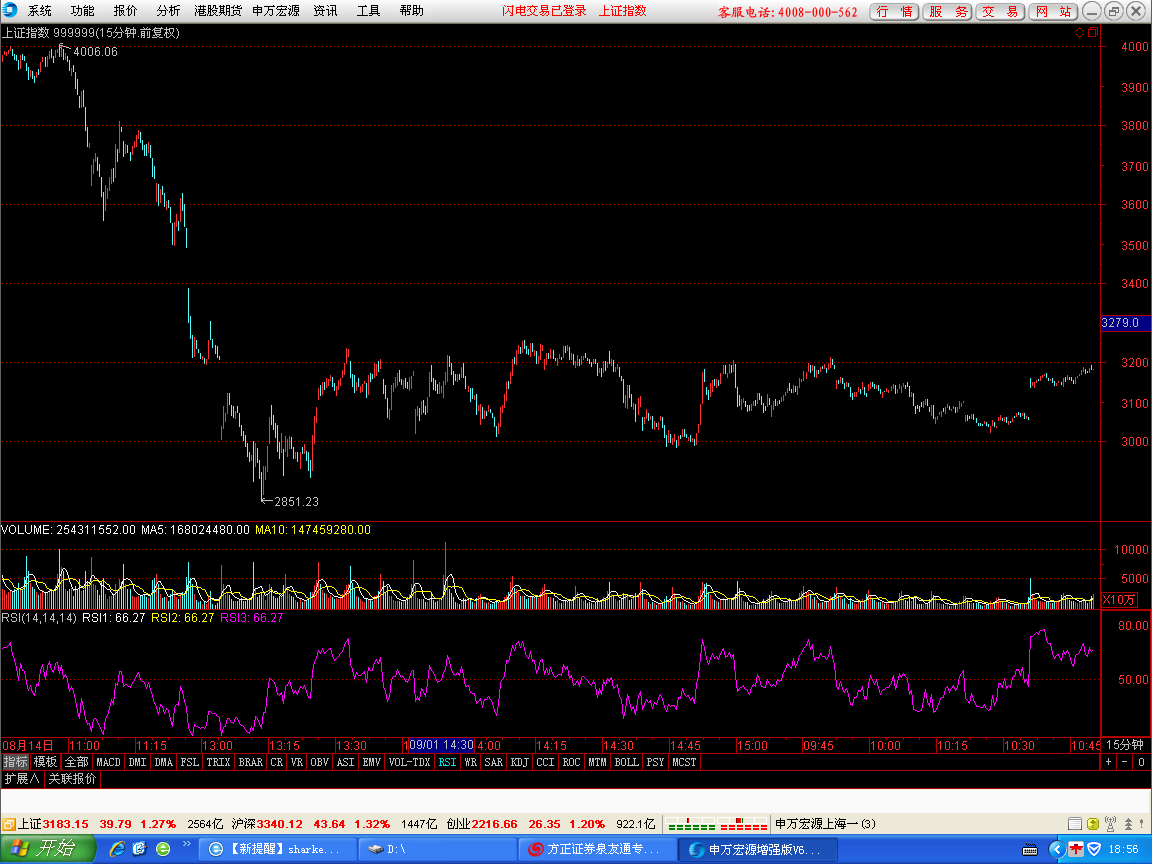Select the 指标 tab
This screenshot has height=864, width=1152.
coord(15,762)
